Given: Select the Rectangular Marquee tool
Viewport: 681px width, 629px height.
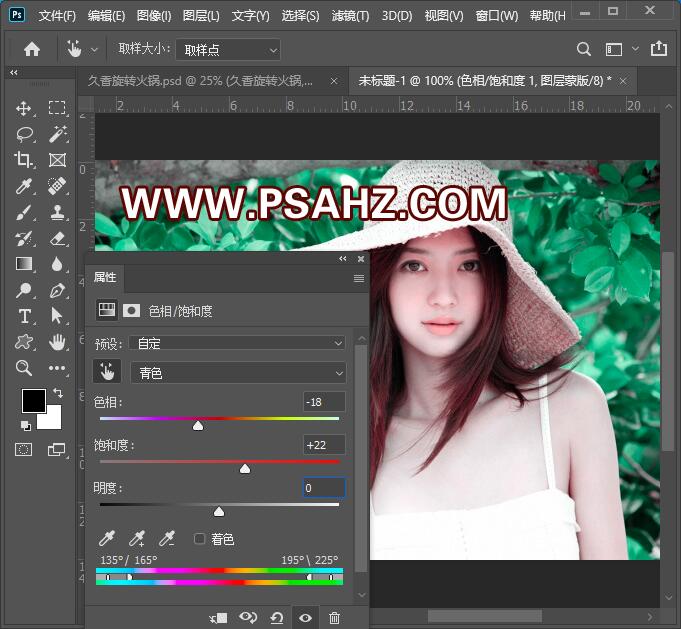Looking at the screenshot, I should coord(57,108).
